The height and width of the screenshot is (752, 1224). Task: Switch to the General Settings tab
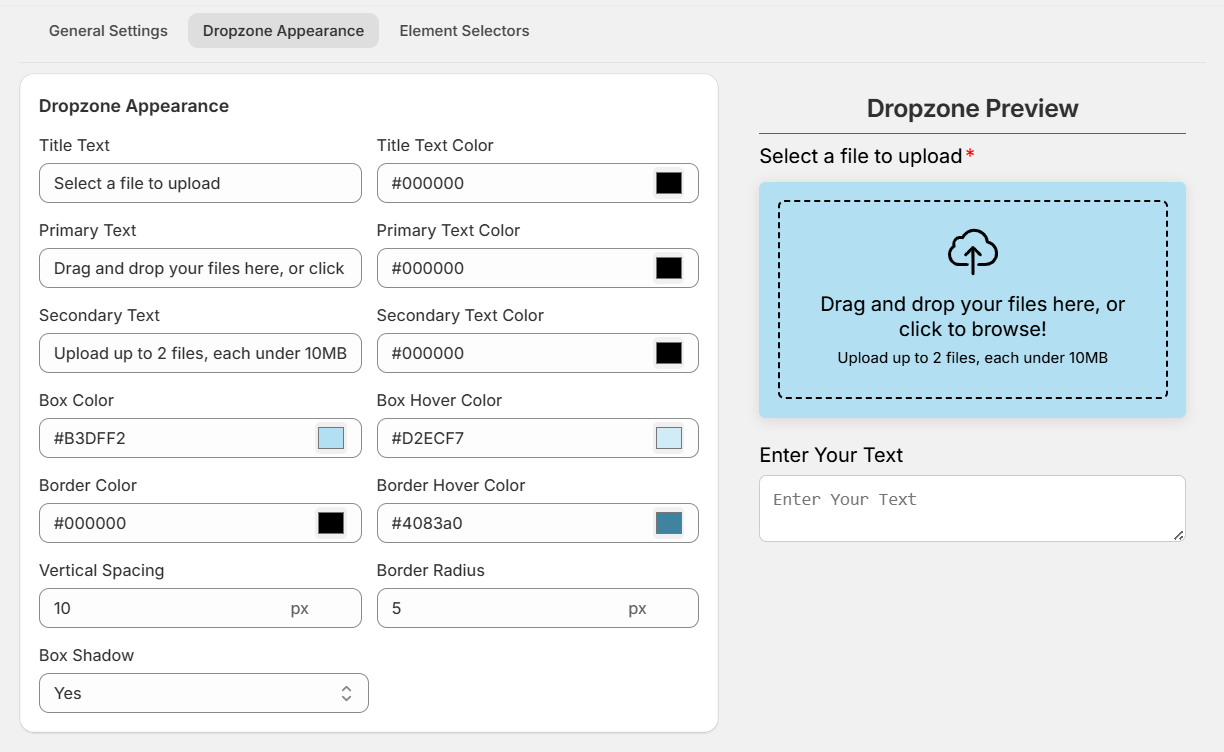pos(108,31)
